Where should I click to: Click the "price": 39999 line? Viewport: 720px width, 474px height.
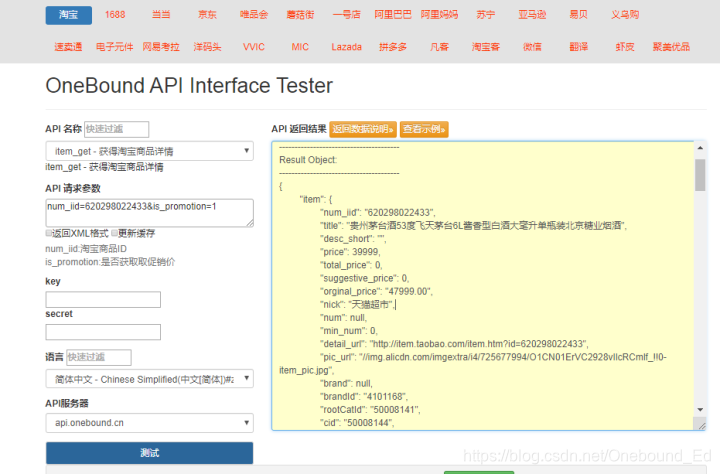click(x=350, y=252)
